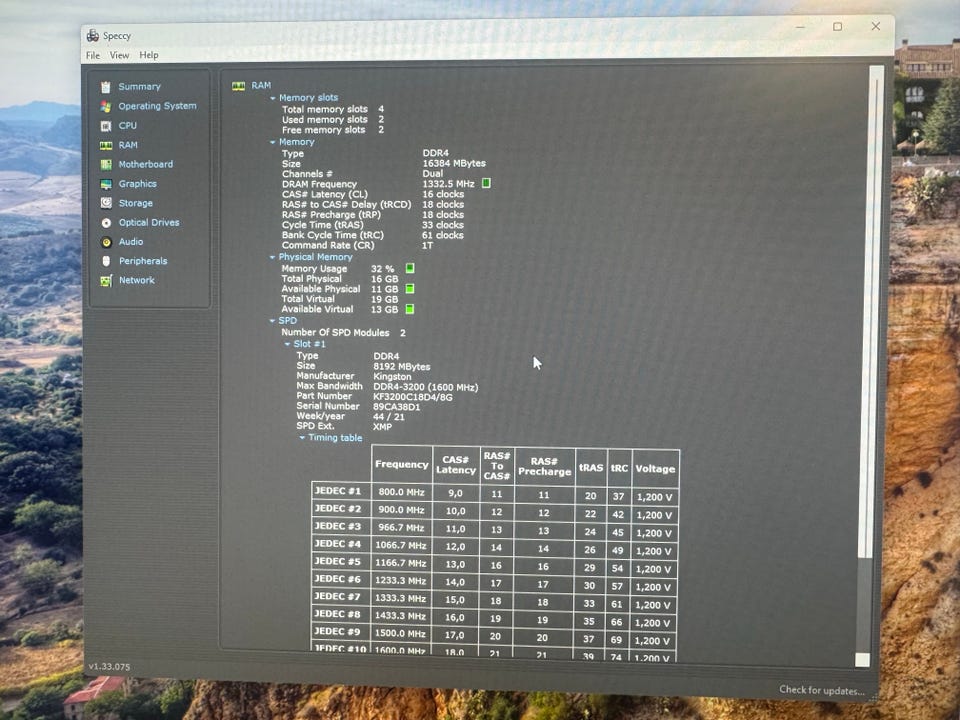960x720 pixels.
Task: Open the Help menu
Action: [149, 55]
